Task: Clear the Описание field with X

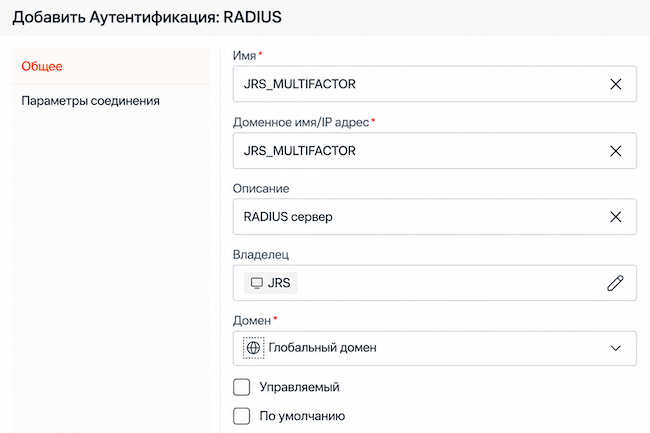Action: pos(616,217)
